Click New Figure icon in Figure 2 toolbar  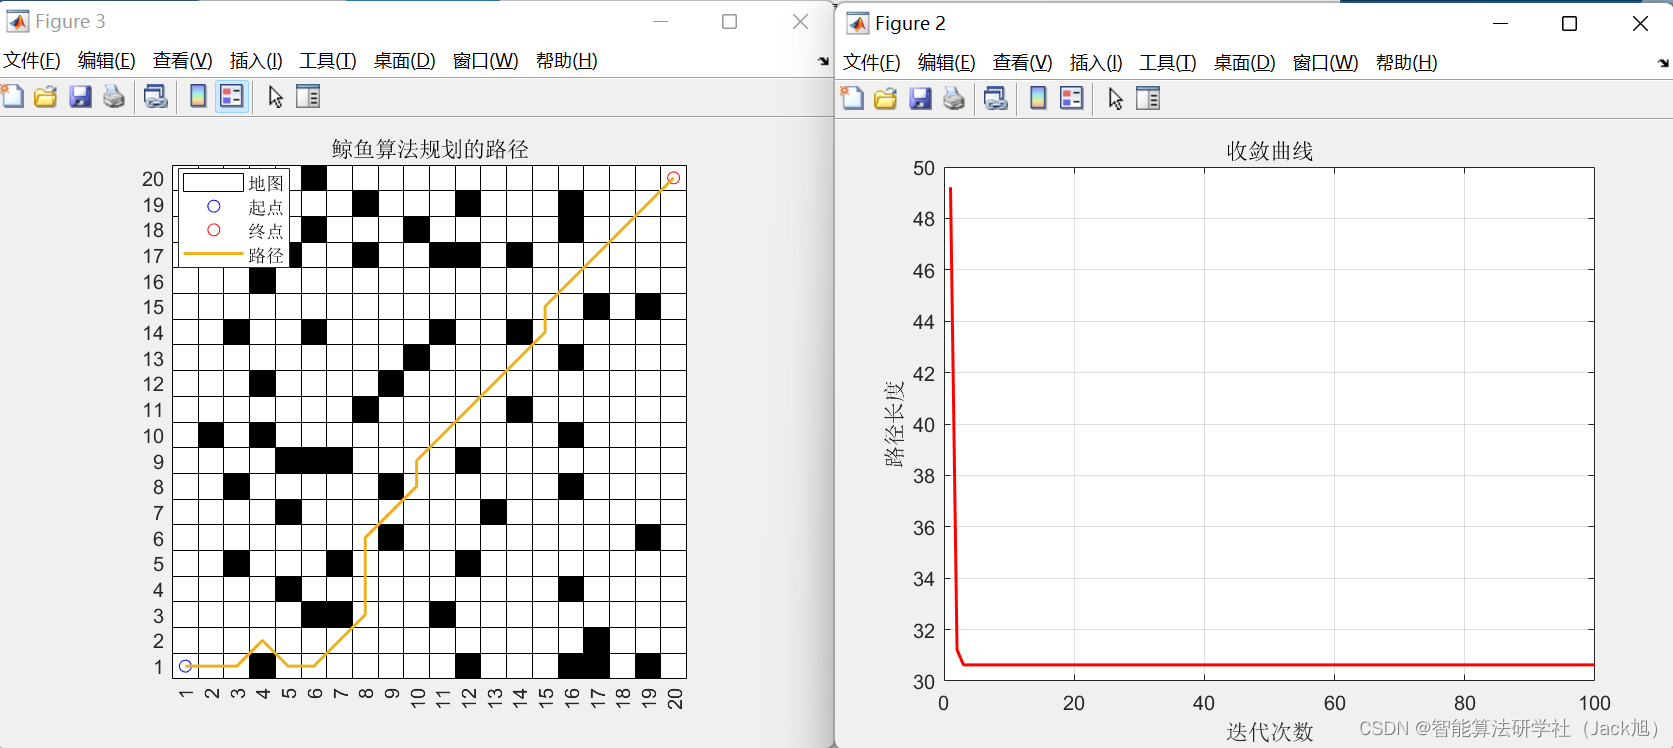click(852, 99)
